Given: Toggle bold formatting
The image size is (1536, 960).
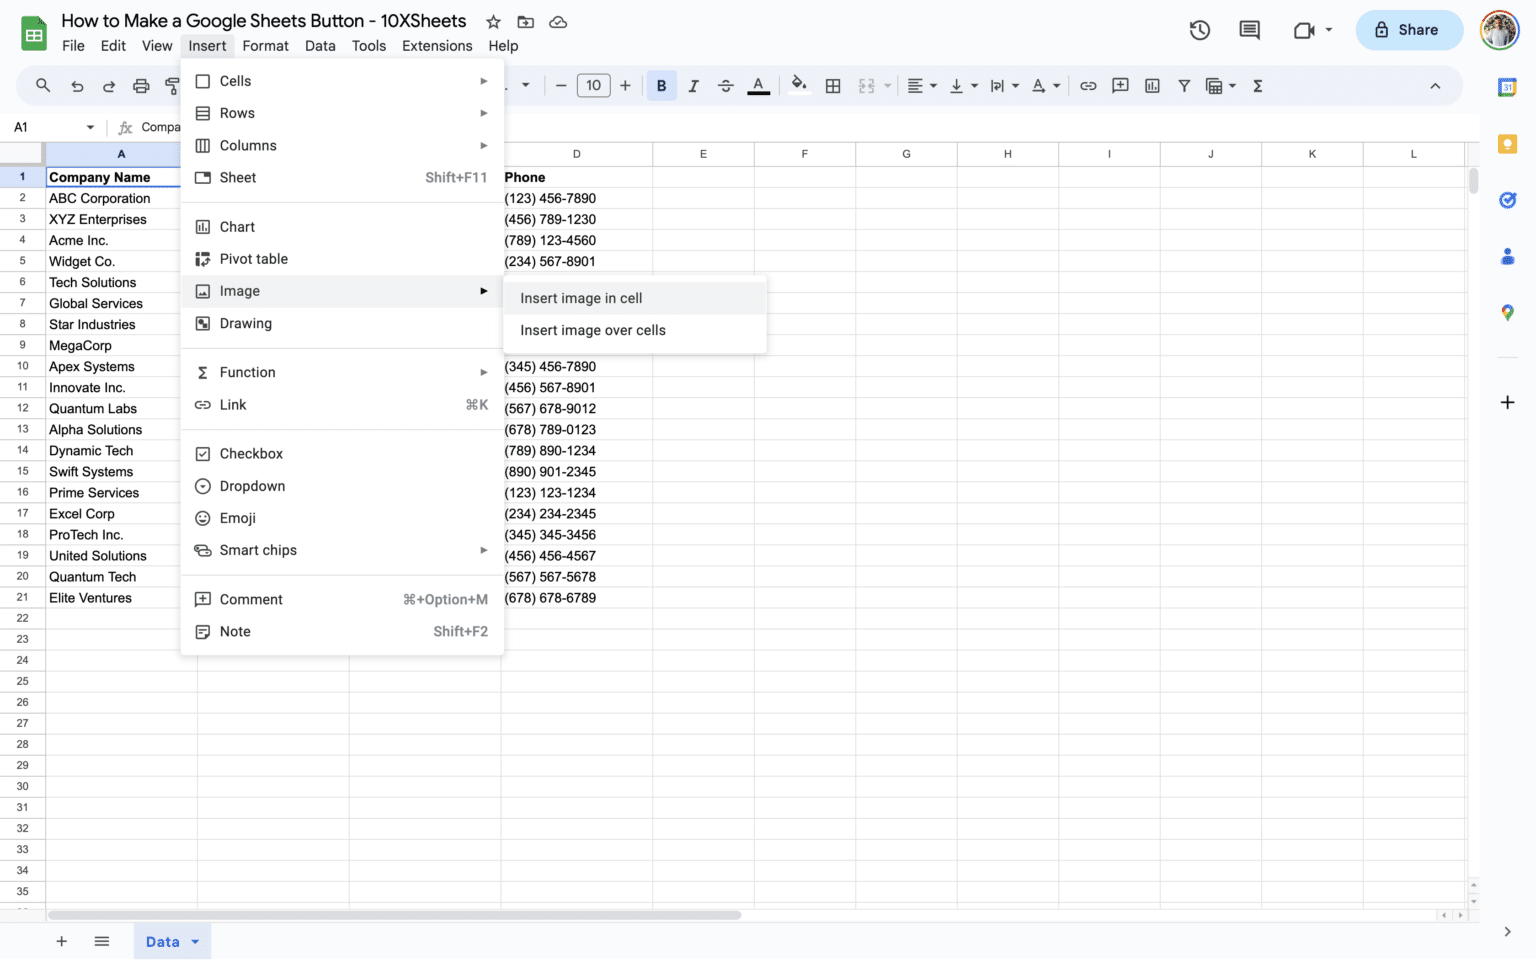Looking at the screenshot, I should coord(661,86).
